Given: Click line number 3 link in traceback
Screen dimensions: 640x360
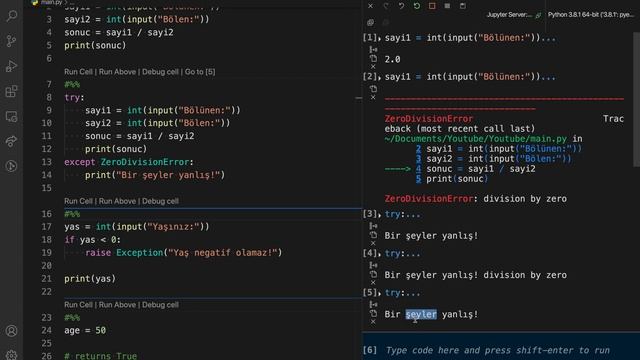Looking at the screenshot, I should (418, 159).
